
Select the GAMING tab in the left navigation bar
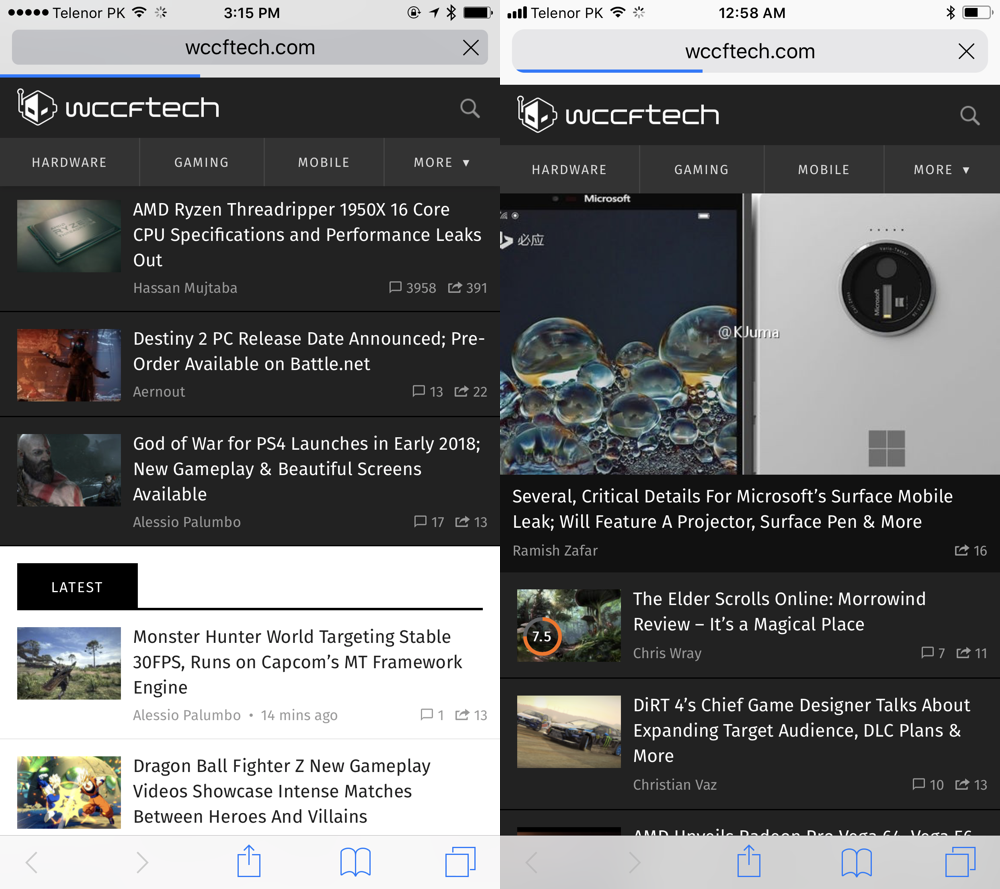pos(202,163)
